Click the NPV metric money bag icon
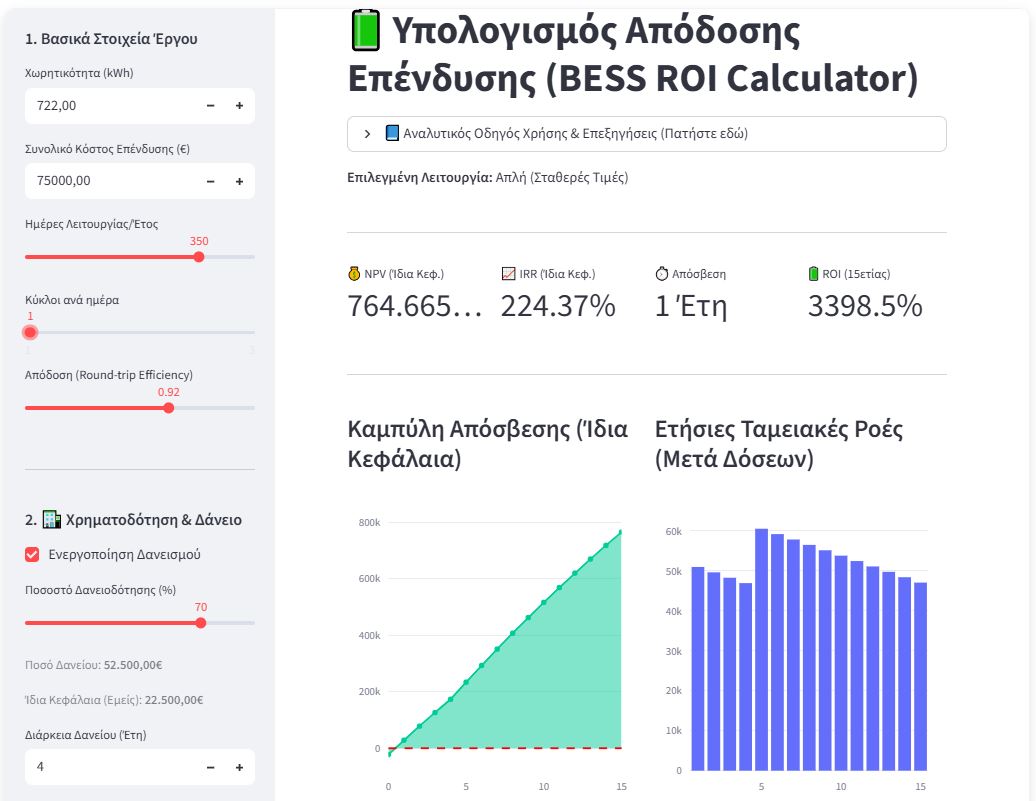The image size is (1036, 801). click(354, 274)
